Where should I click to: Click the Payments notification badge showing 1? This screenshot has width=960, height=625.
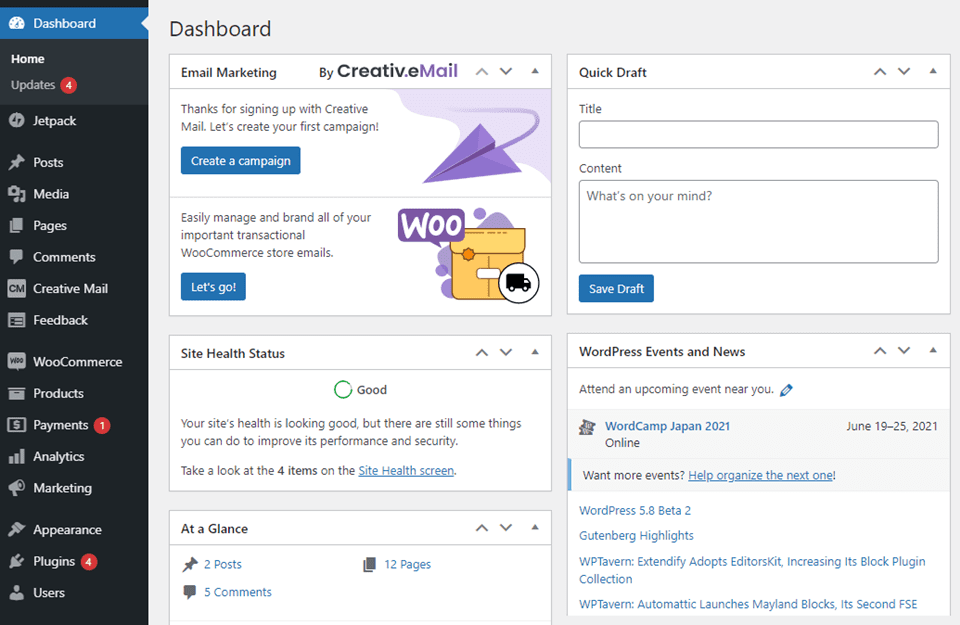(x=102, y=425)
